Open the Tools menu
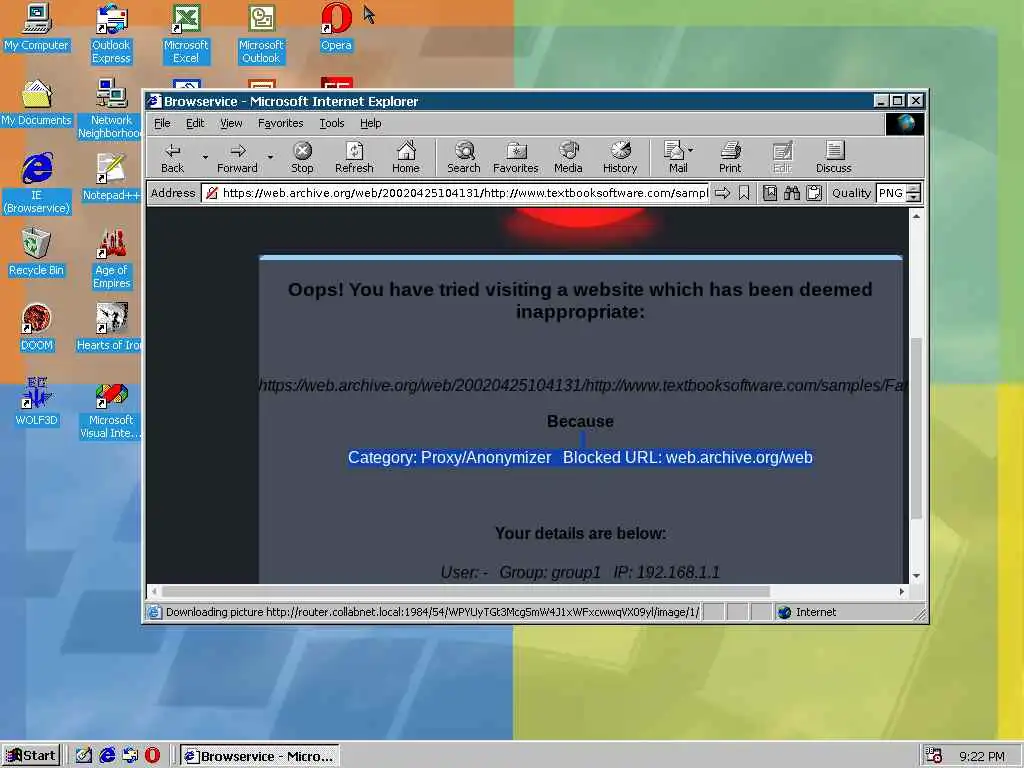This screenshot has height=768, width=1024. pos(332,123)
